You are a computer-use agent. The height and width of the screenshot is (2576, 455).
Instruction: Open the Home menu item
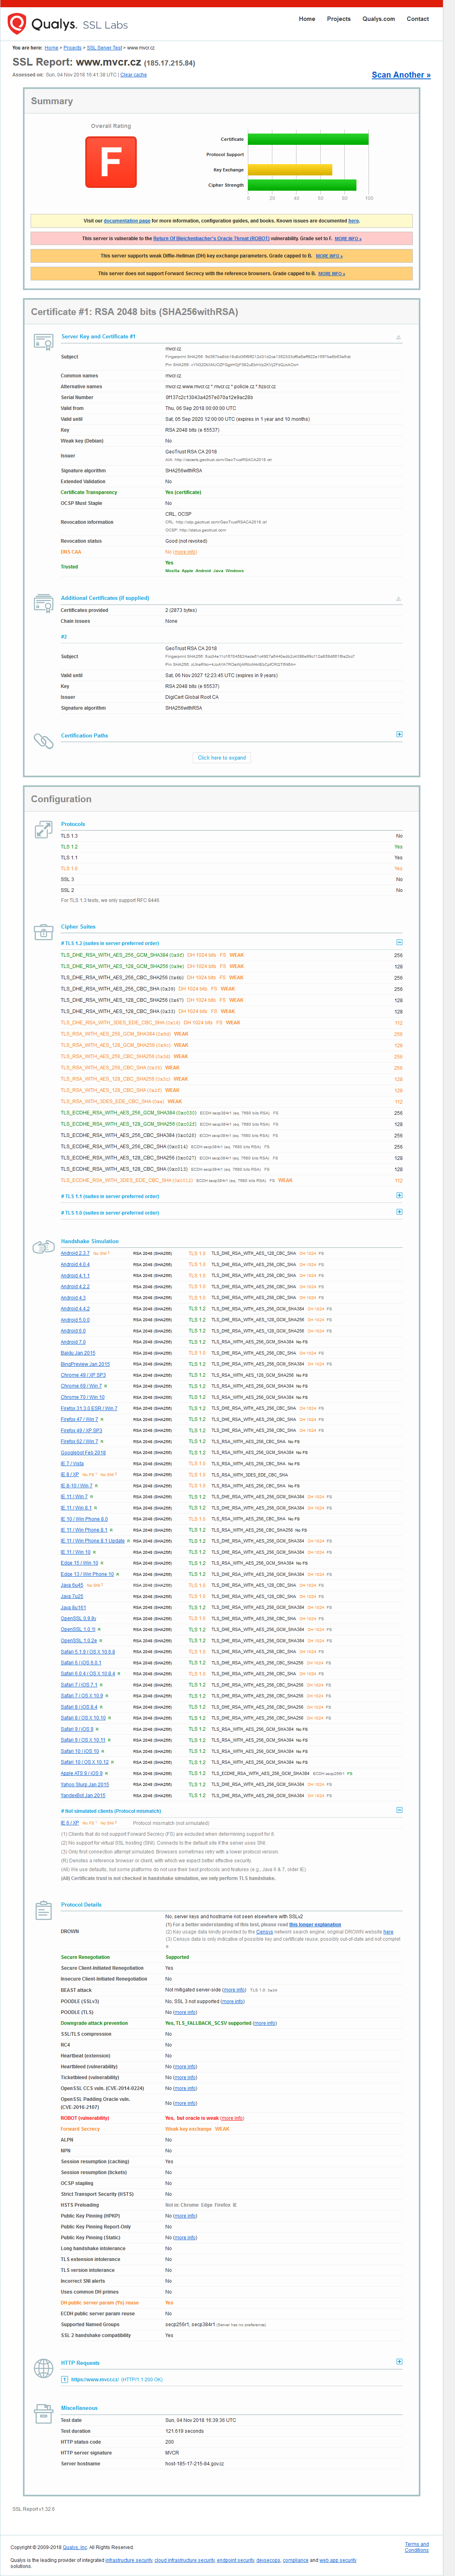tap(307, 19)
